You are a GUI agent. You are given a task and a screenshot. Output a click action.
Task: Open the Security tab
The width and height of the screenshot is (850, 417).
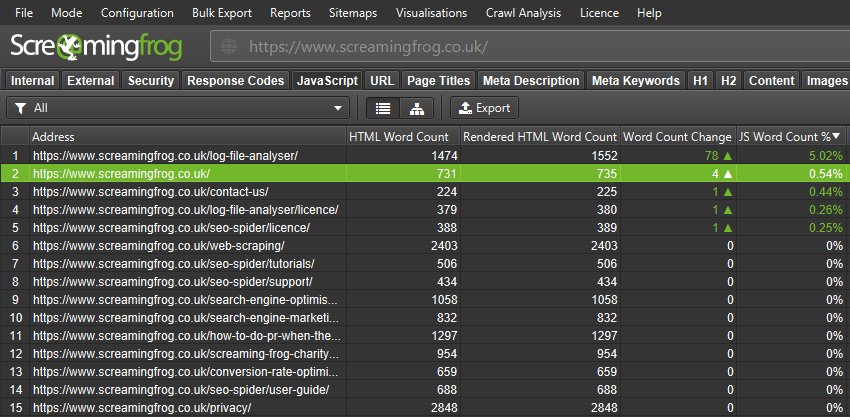click(151, 81)
